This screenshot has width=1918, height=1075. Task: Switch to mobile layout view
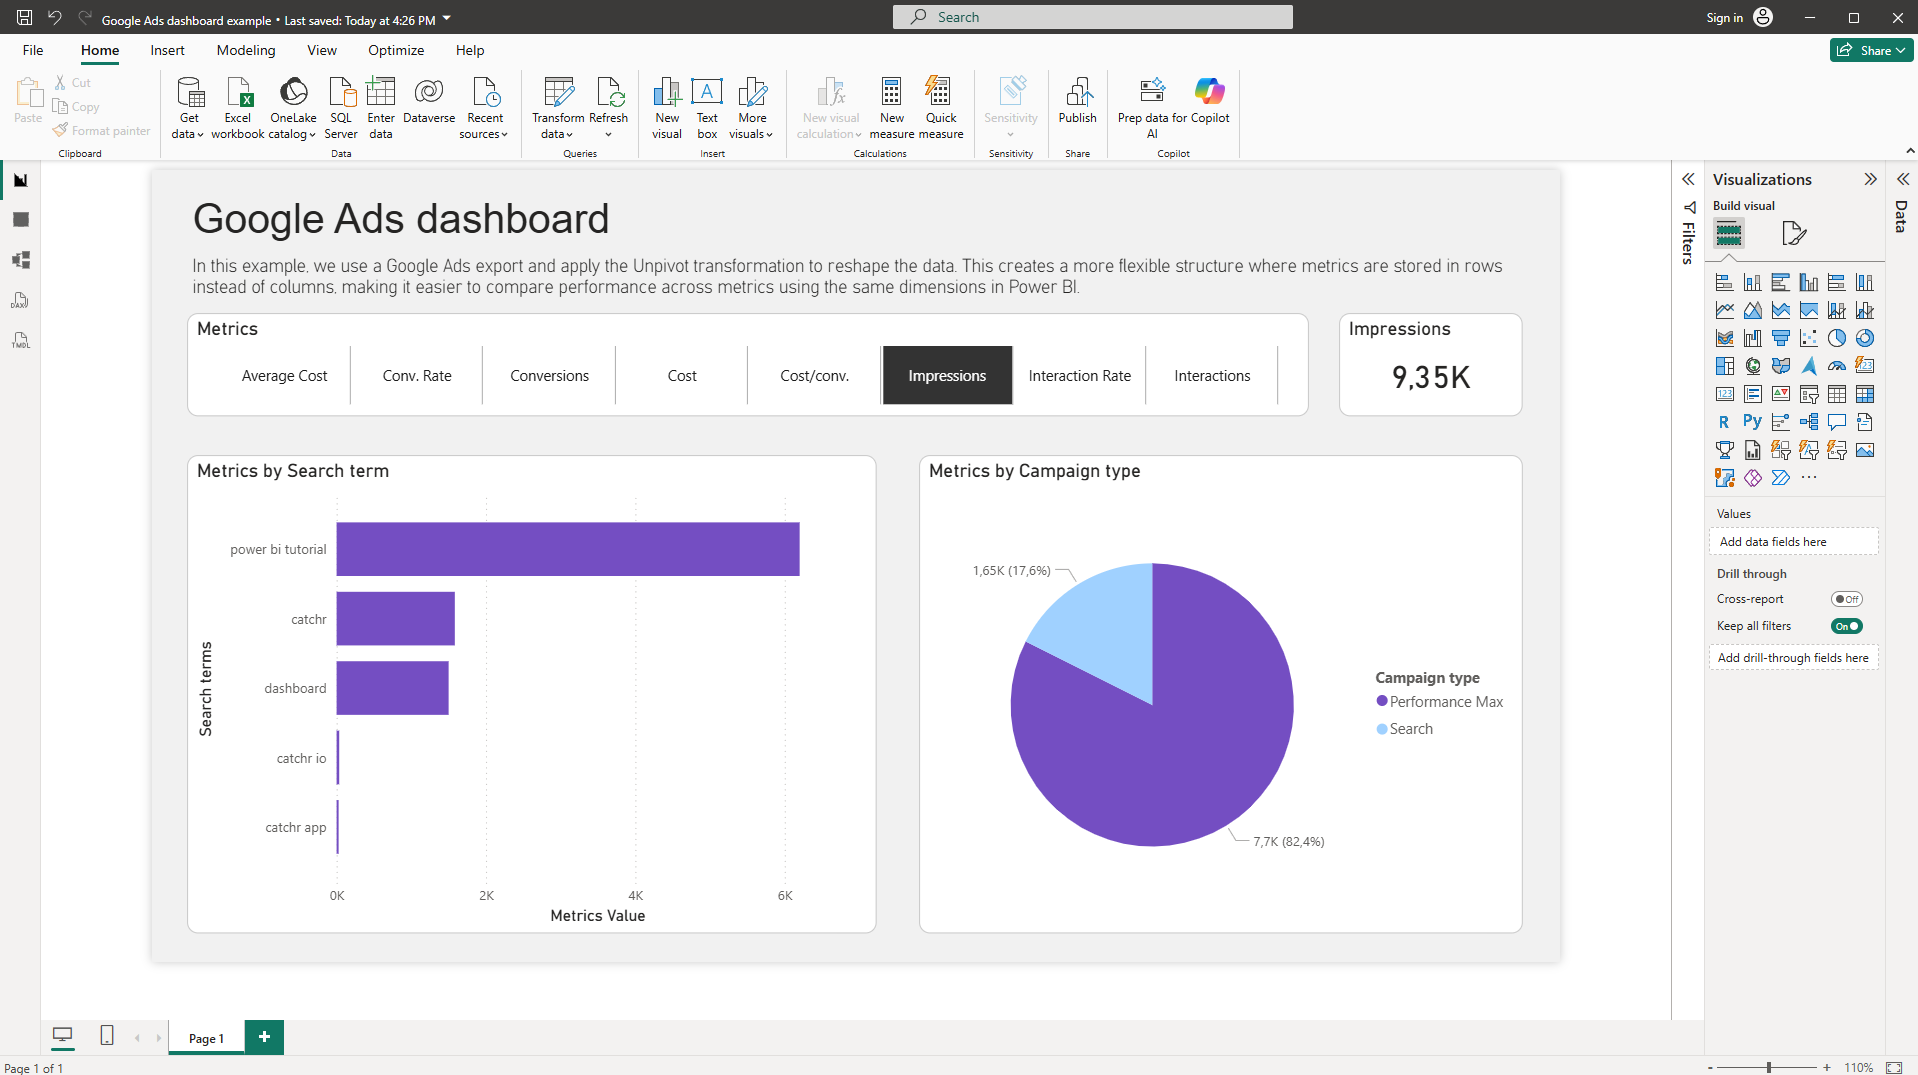pos(106,1037)
